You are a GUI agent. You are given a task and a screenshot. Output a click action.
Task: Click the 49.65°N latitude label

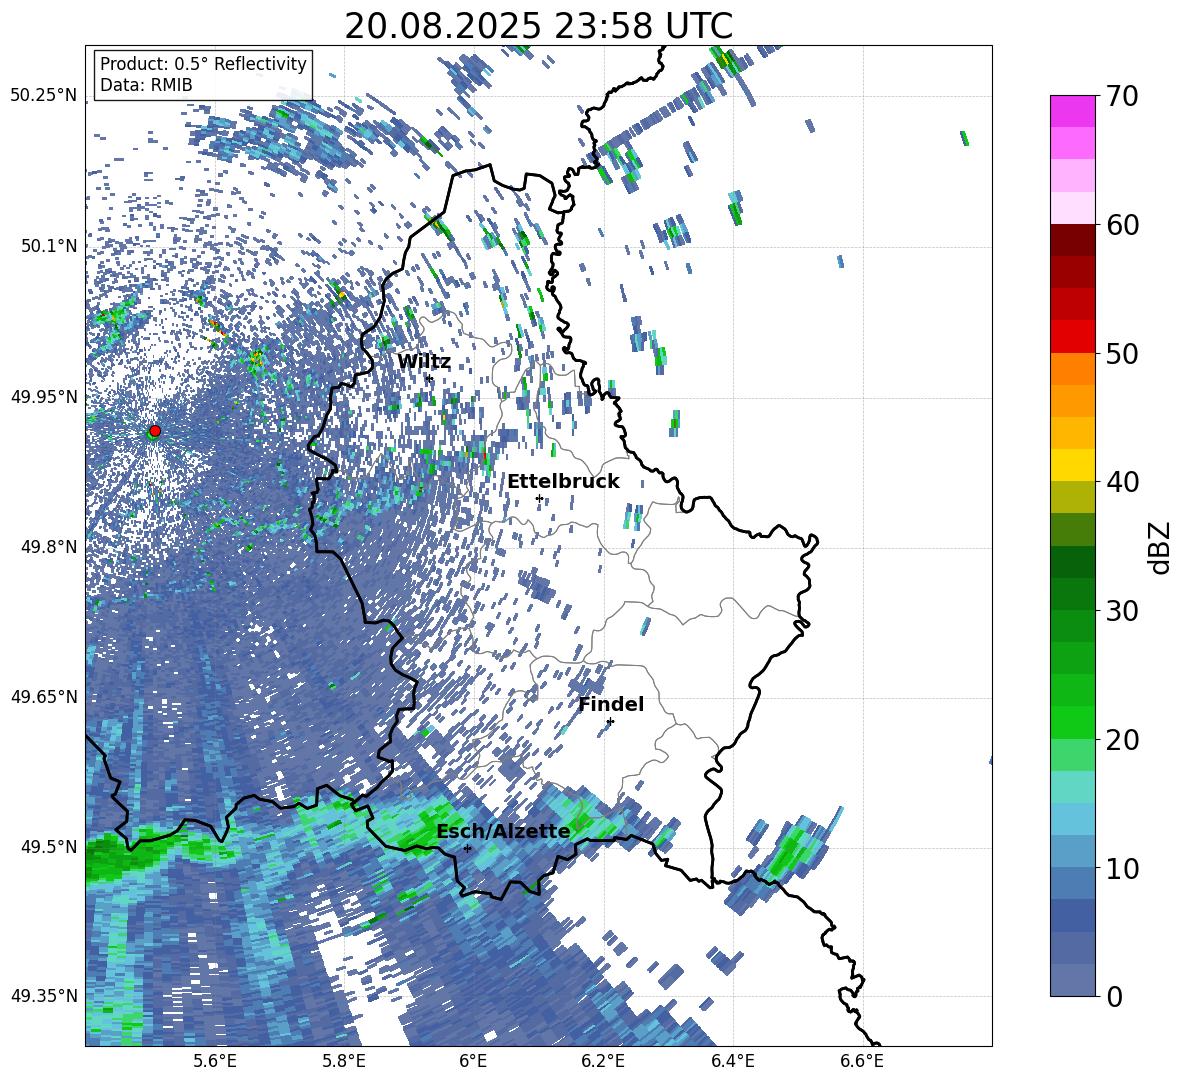coord(44,697)
